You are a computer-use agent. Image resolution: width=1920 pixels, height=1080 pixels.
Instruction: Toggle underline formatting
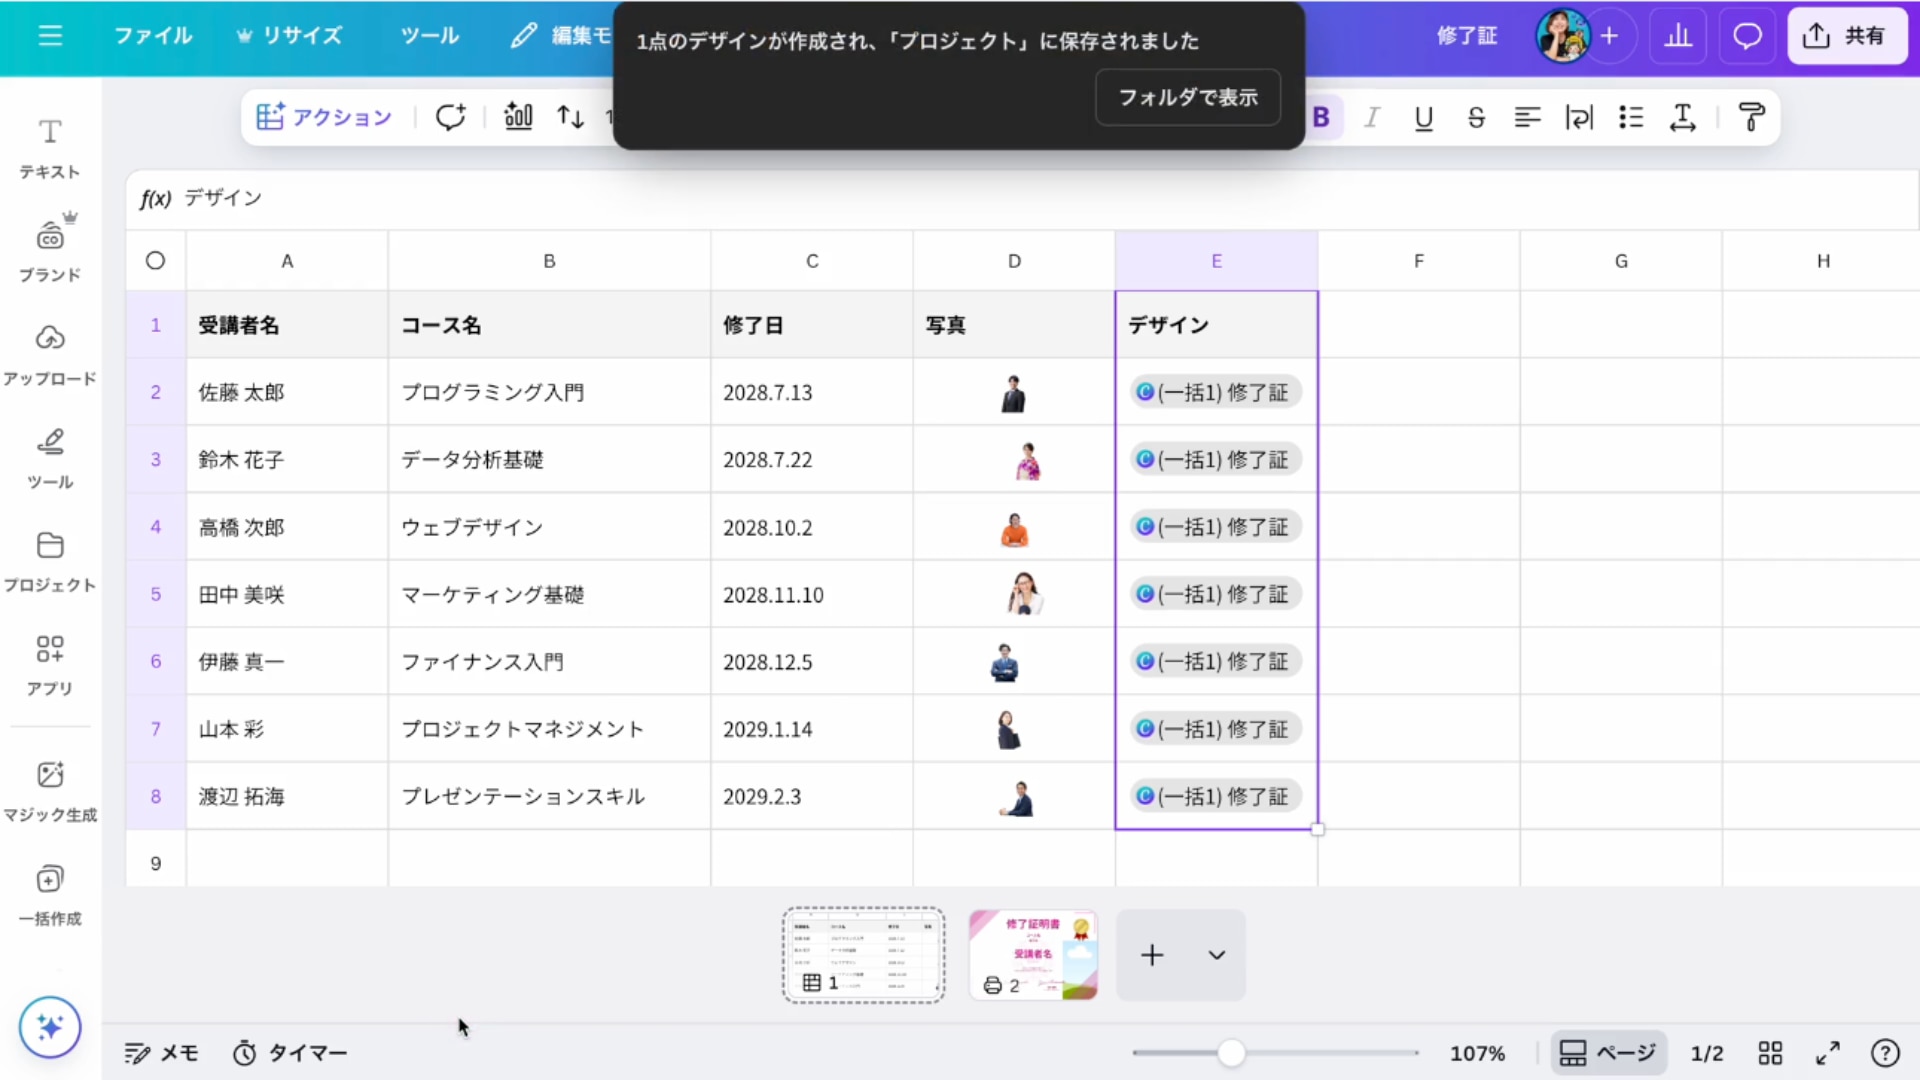(x=1424, y=117)
